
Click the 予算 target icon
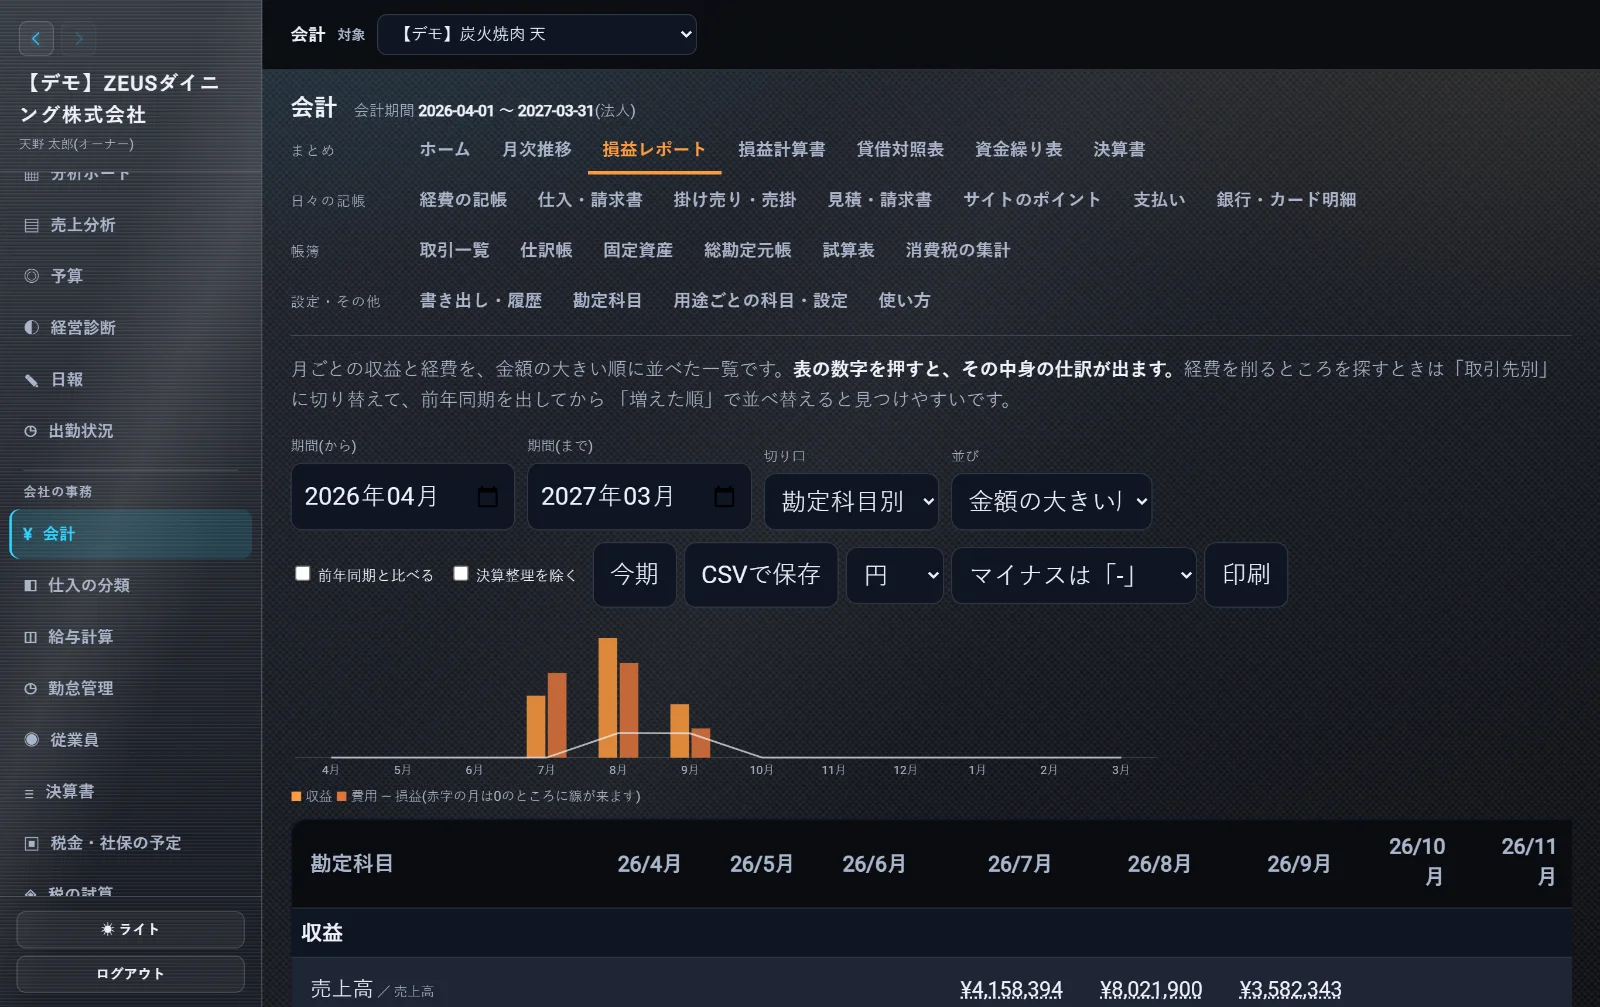pos(32,276)
